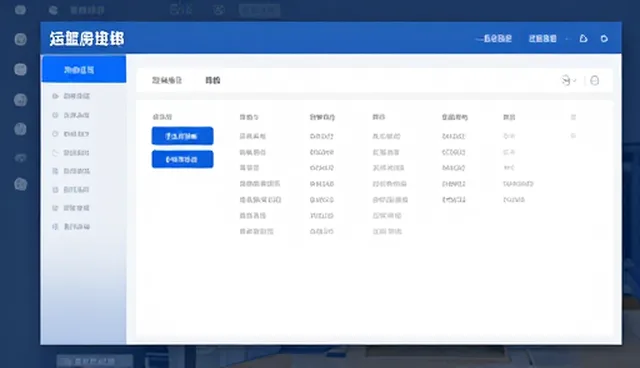
Task: Select the highlighted blue item atop the sidebar
Action: point(84,70)
